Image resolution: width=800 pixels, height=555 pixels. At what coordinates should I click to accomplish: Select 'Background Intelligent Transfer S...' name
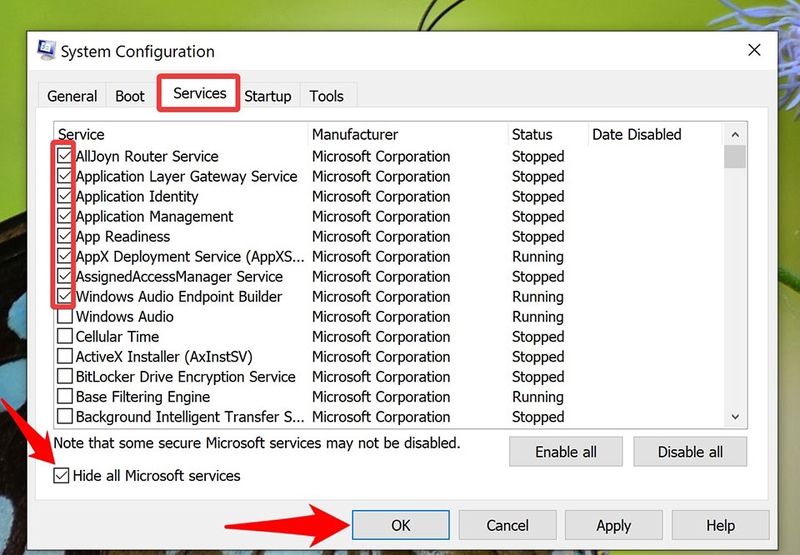190,417
